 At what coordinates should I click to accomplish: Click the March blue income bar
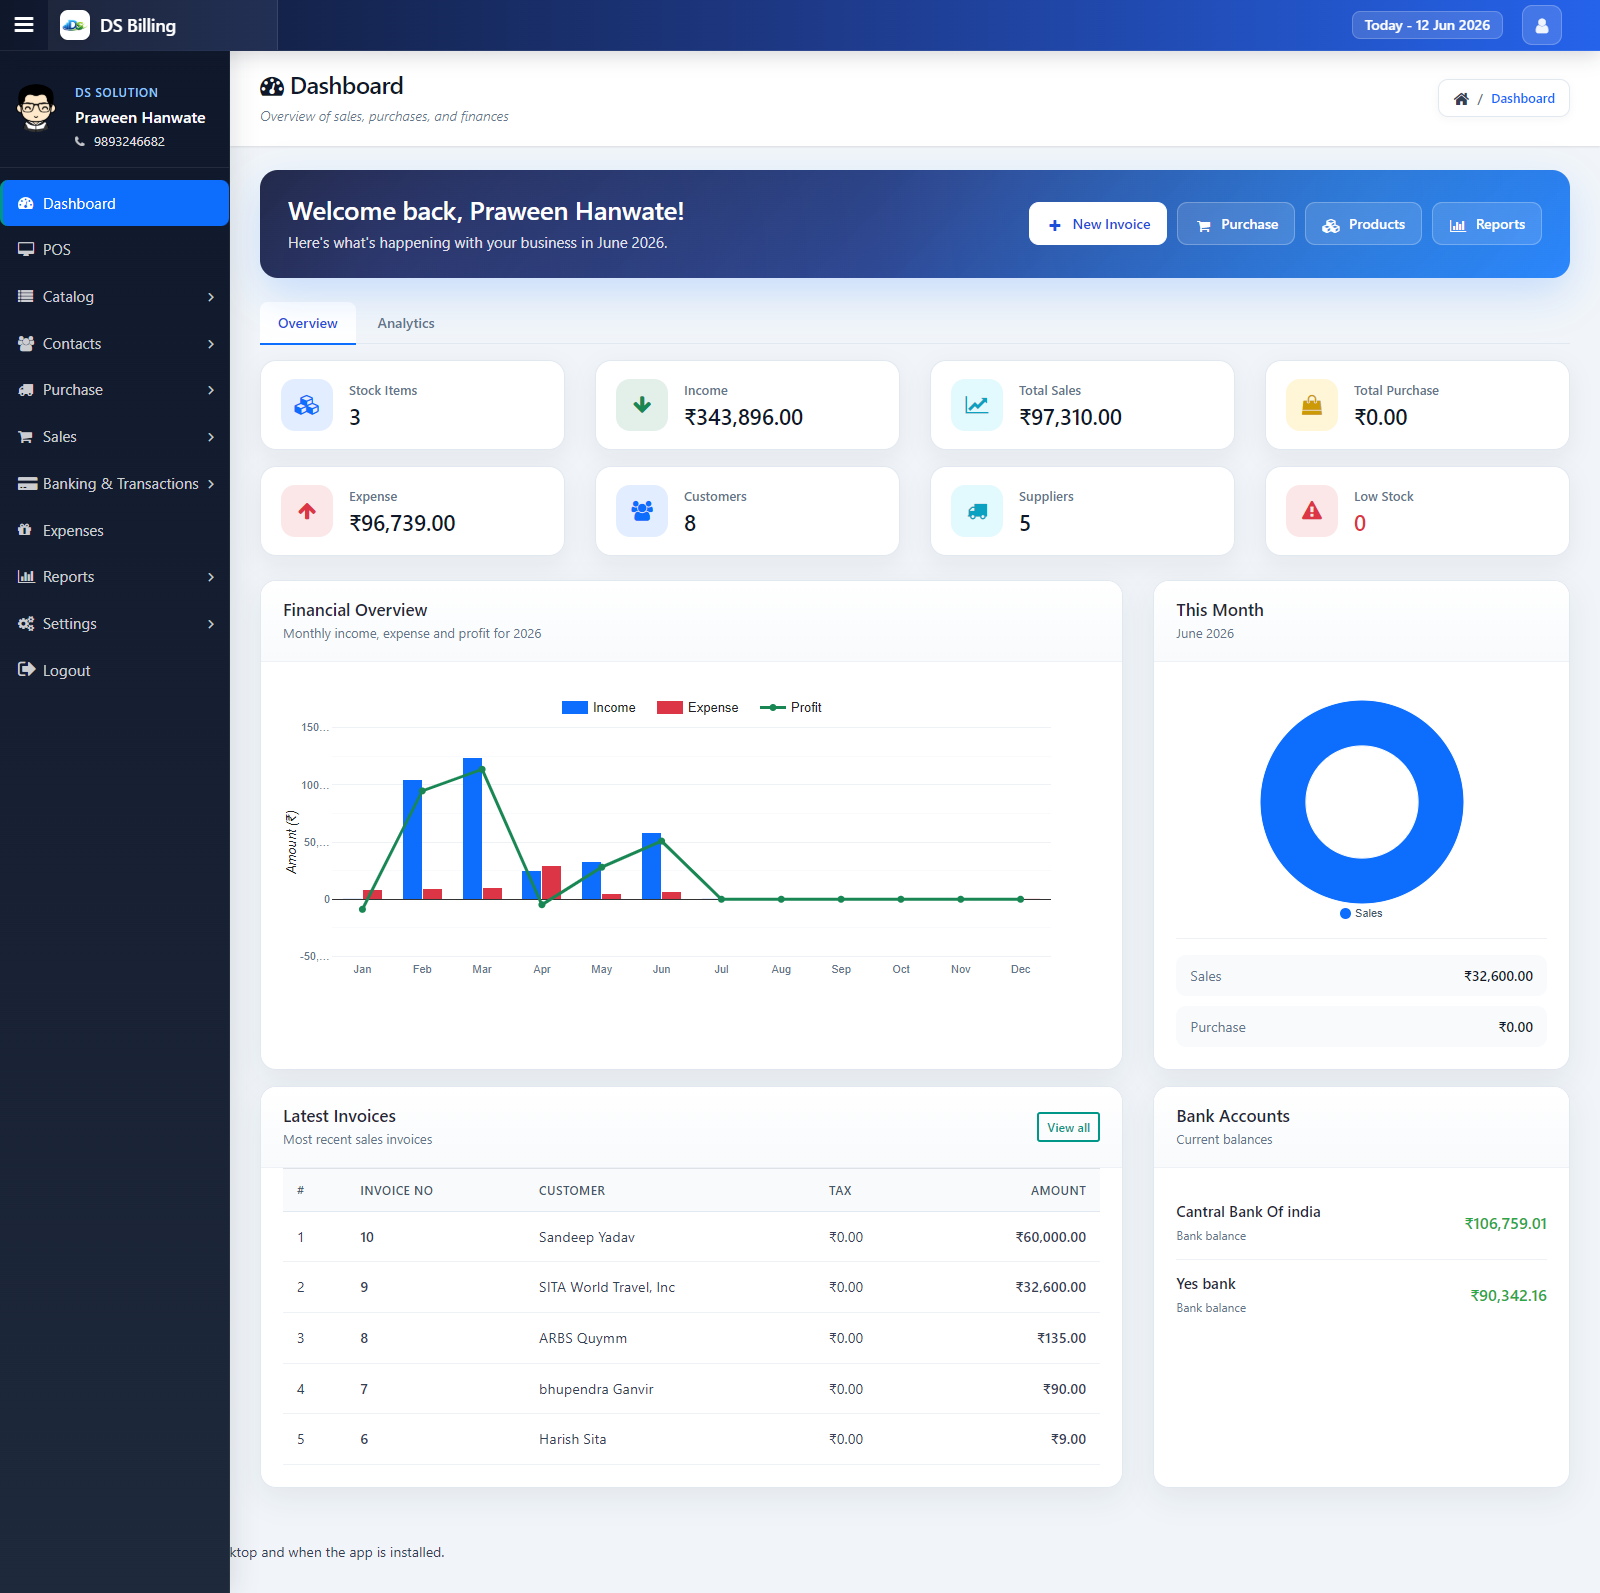click(x=472, y=828)
